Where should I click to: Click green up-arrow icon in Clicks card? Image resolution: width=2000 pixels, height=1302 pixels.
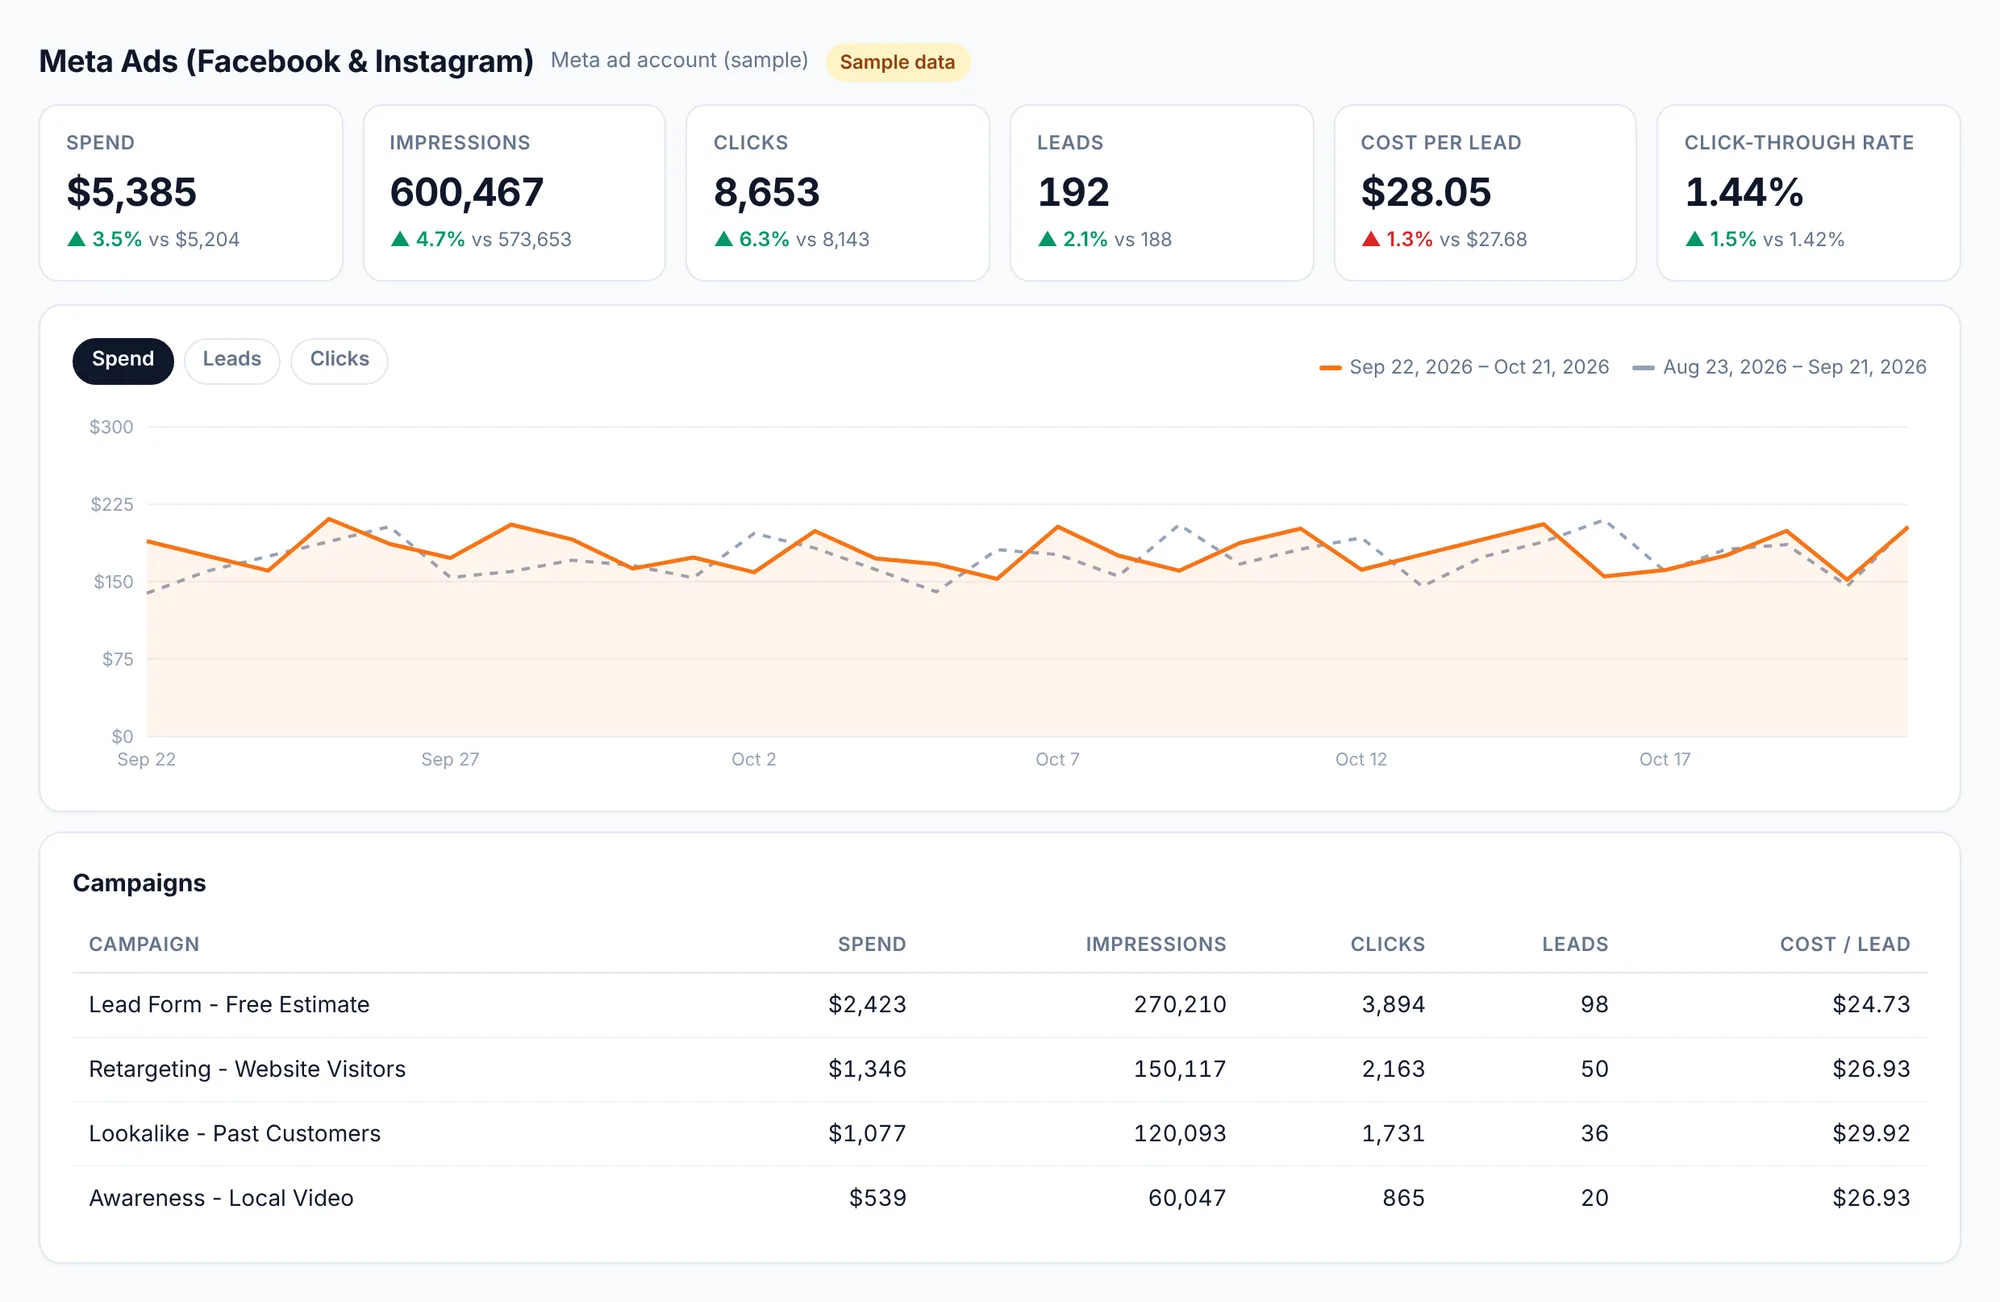[x=724, y=239]
